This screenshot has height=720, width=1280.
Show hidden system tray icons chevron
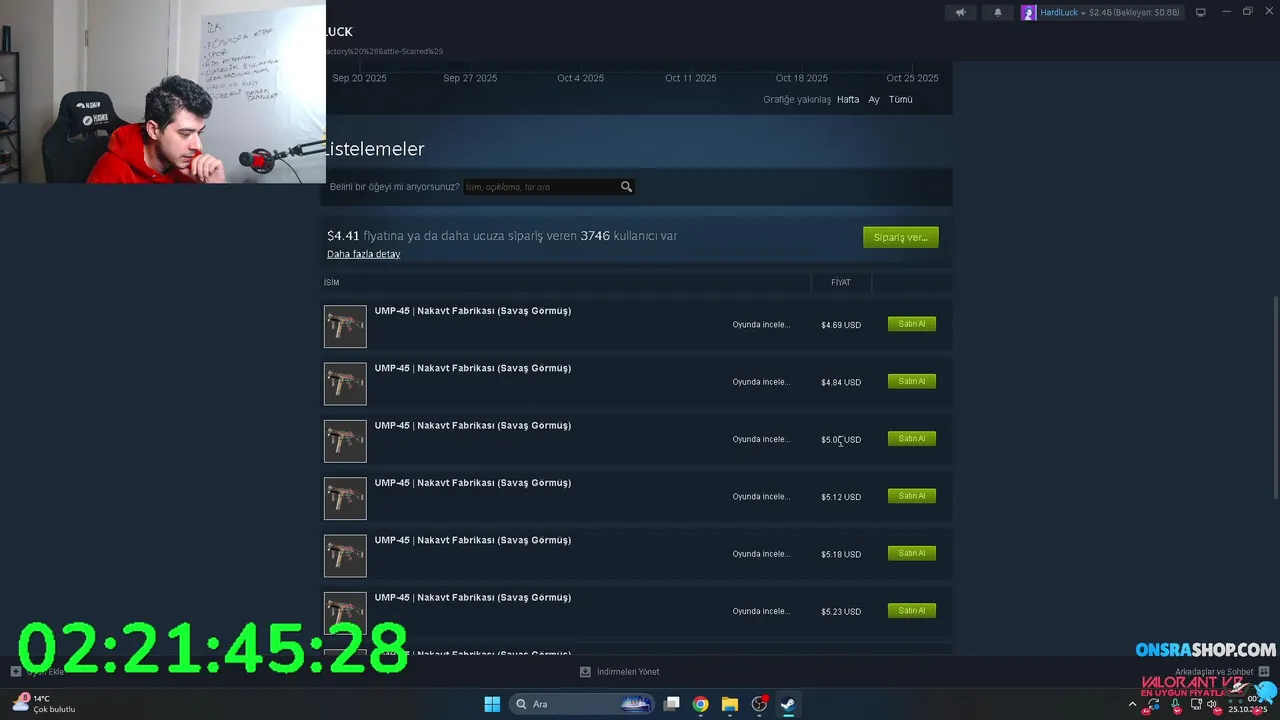1132,704
